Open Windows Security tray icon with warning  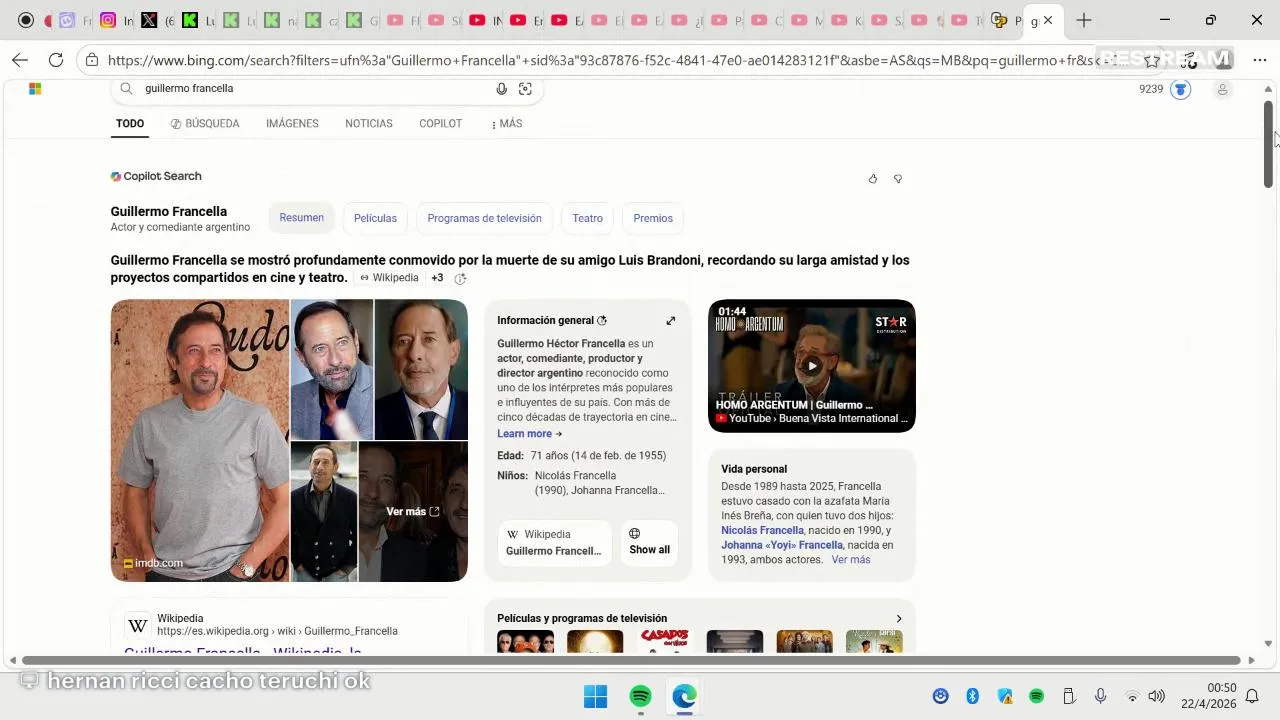[x=1005, y=696]
